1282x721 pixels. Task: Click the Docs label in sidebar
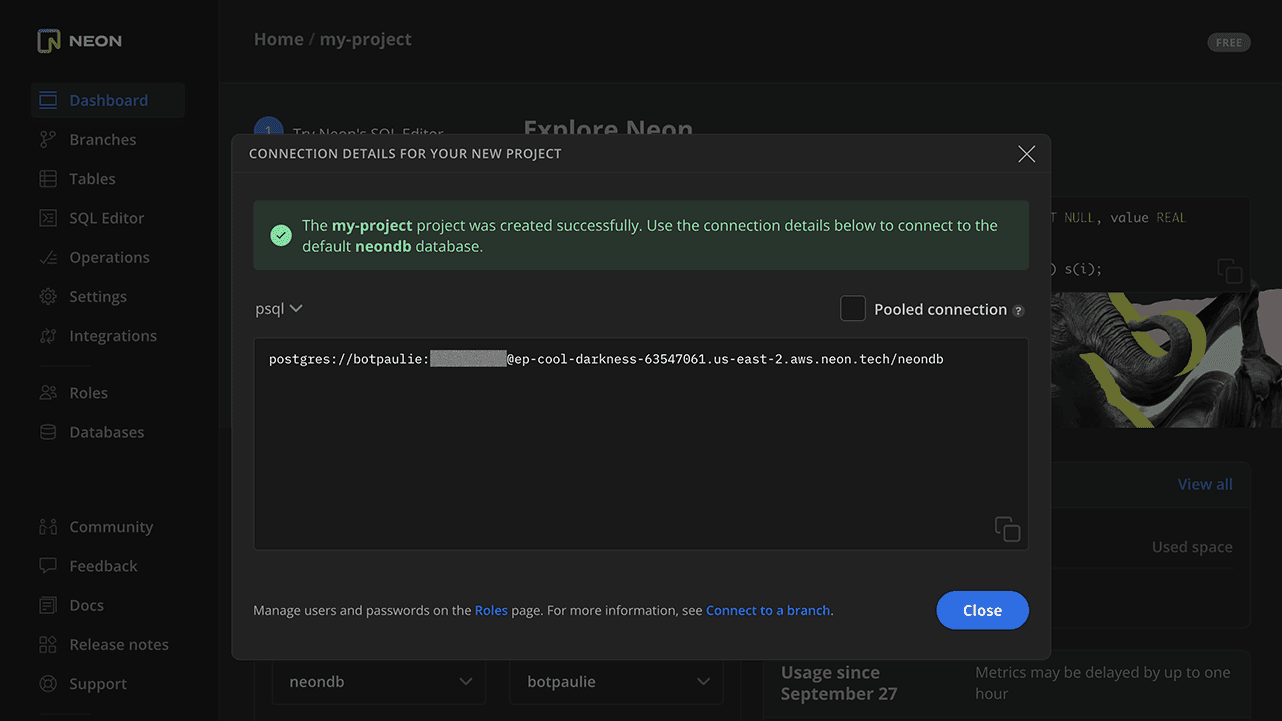coord(86,605)
